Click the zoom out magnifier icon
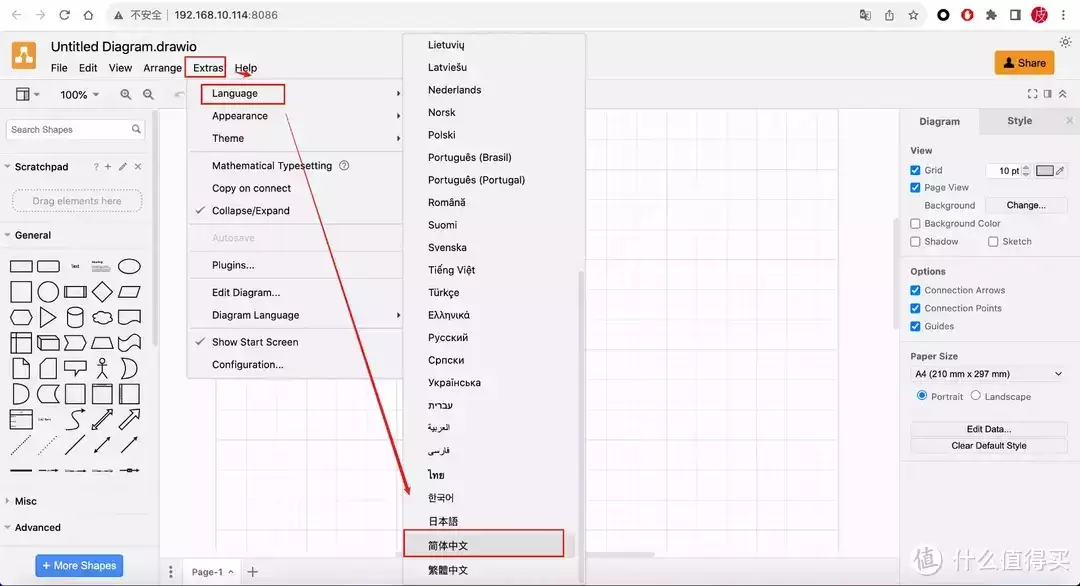 (148, 94)
